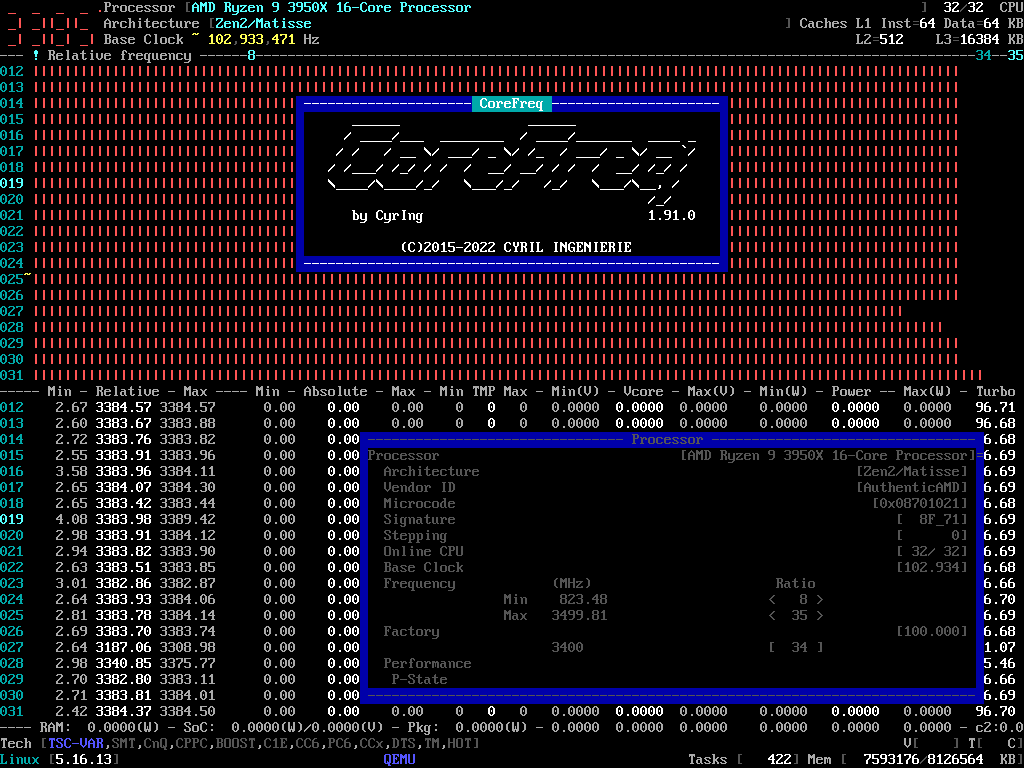Click the base clock value 102,933,471 Hz
The image size is (1024, 768).
tap(263, 40)
